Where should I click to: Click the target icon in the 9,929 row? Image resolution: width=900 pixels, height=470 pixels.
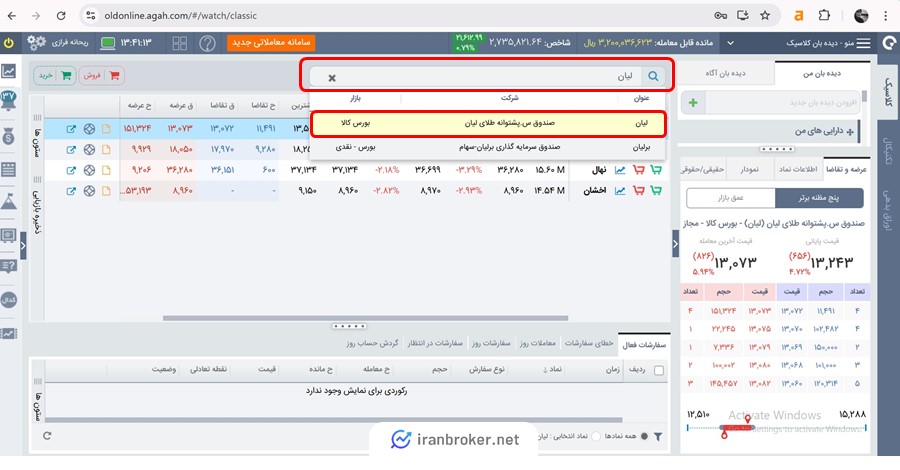pos(89,150)
